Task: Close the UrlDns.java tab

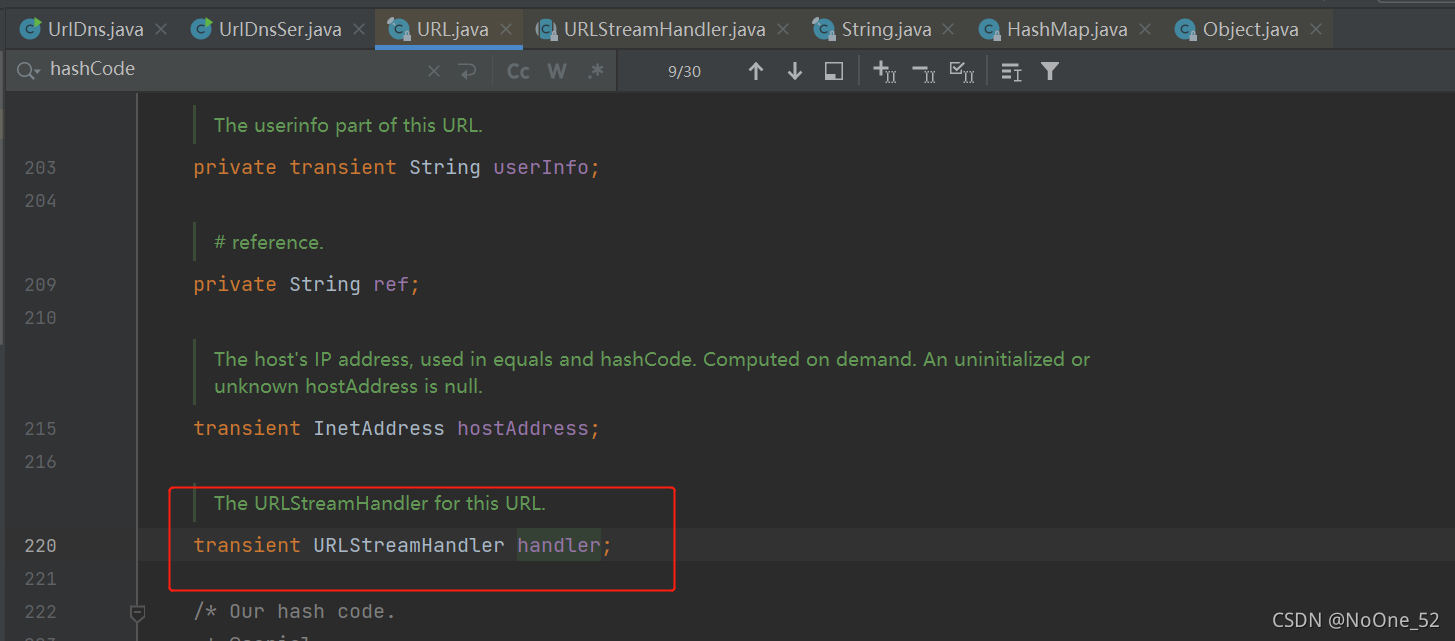Action: (x=161, y=30)
